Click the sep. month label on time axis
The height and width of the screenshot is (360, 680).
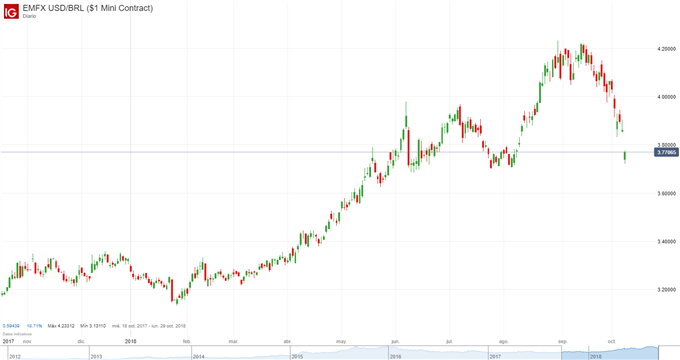pyautogui.click(x=562, y=342)
